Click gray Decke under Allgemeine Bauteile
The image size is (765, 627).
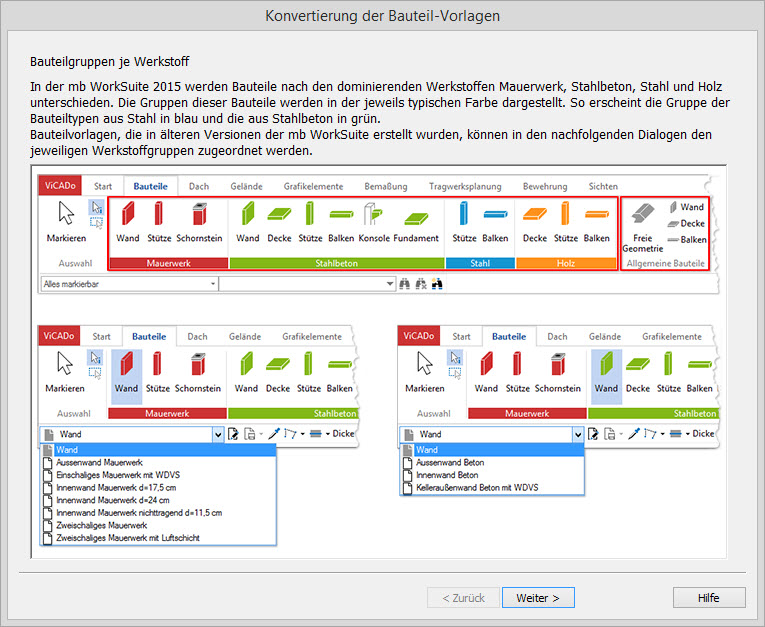click(686, 223)
